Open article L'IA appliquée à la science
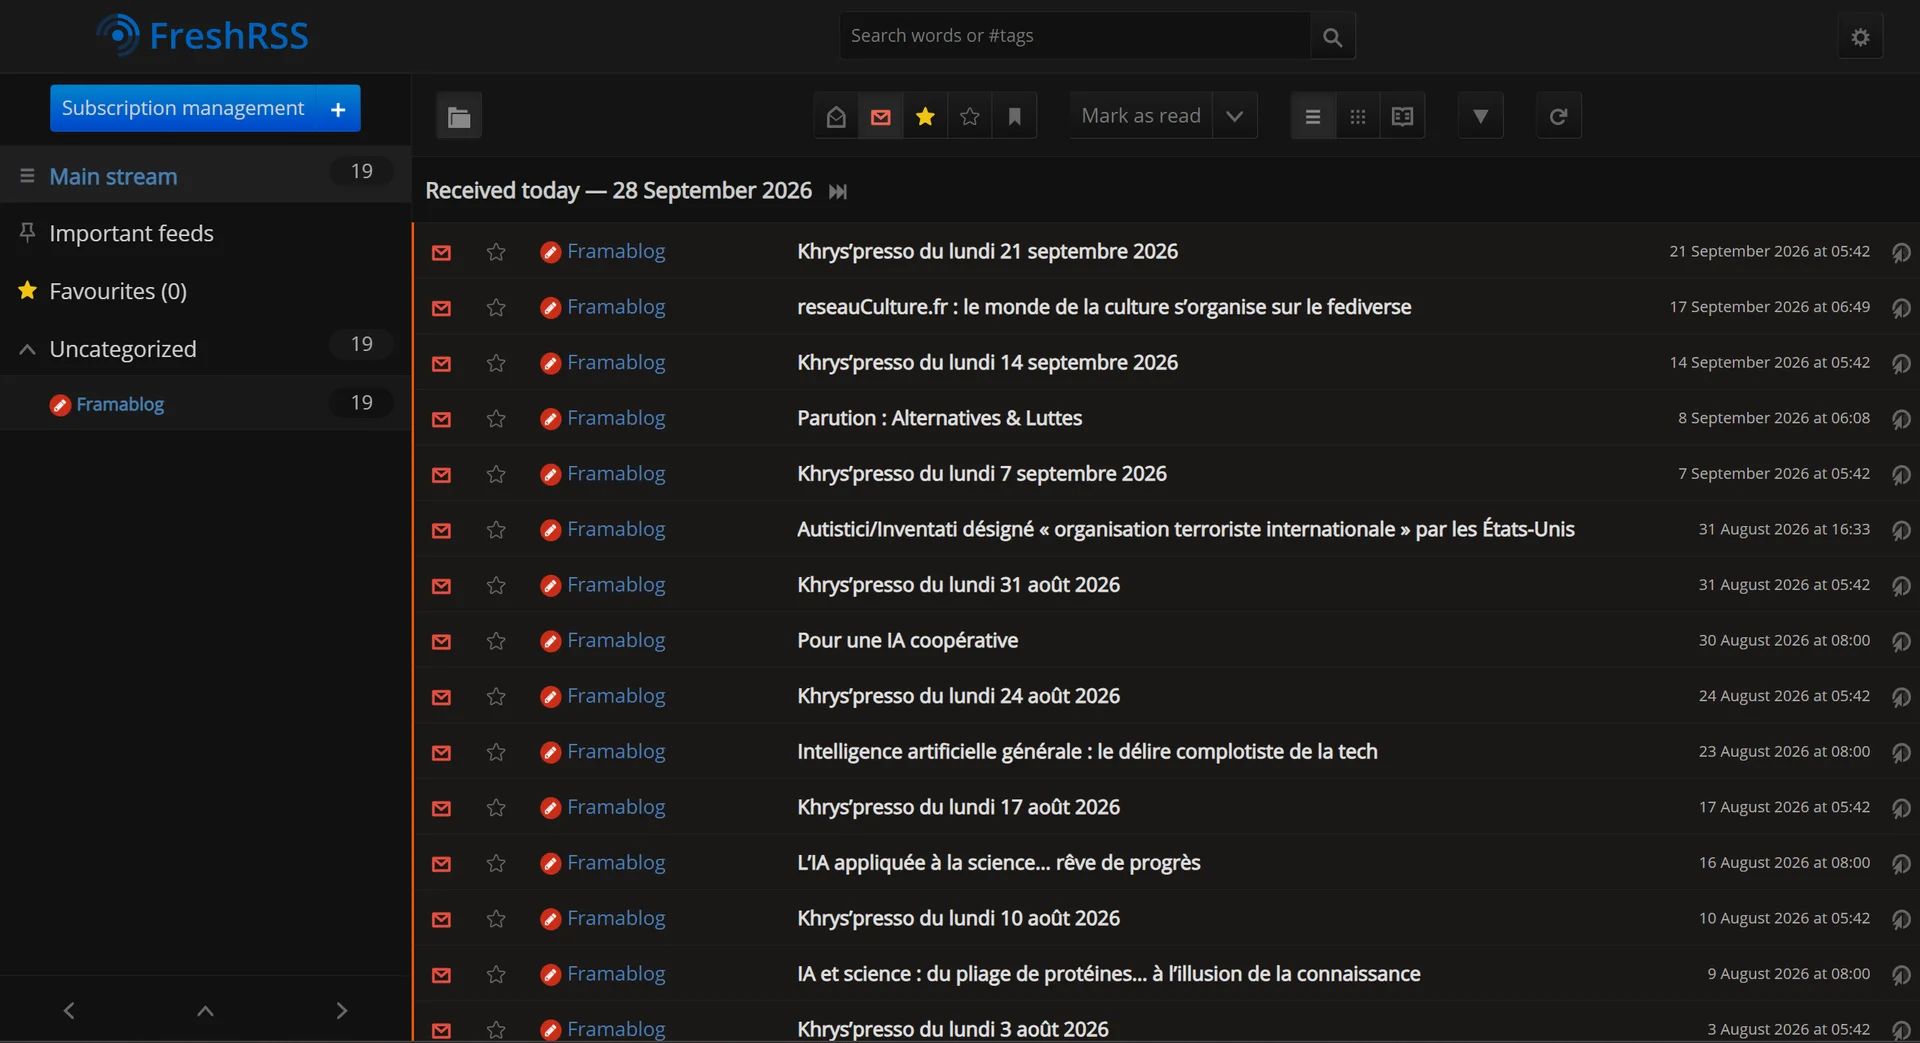 point(999,862)
